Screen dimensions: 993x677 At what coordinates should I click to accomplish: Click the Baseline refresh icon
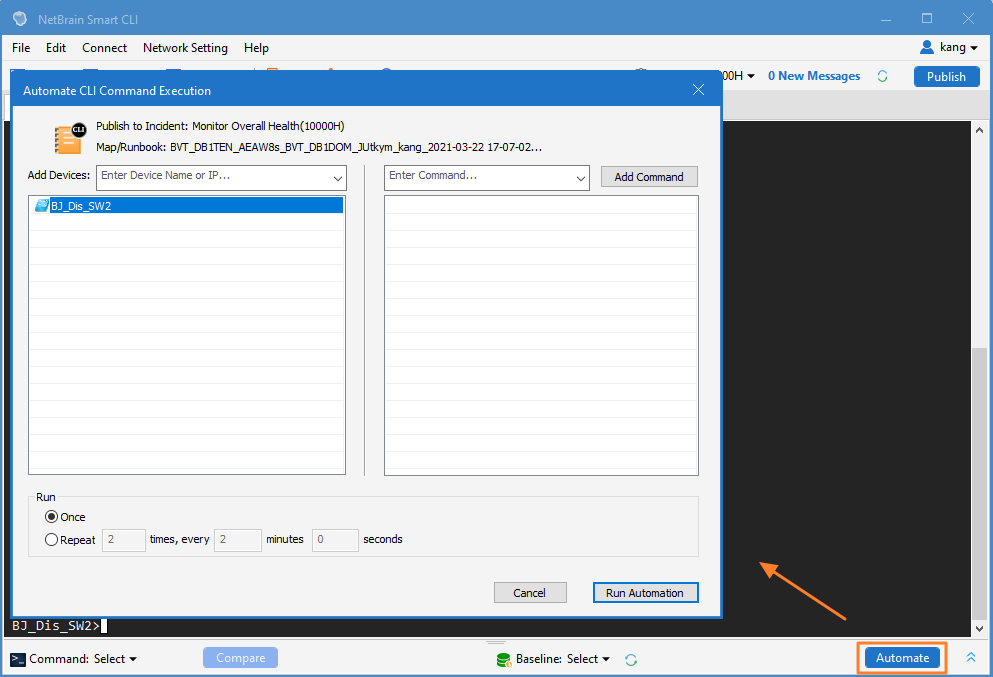[x=631, y=660]
